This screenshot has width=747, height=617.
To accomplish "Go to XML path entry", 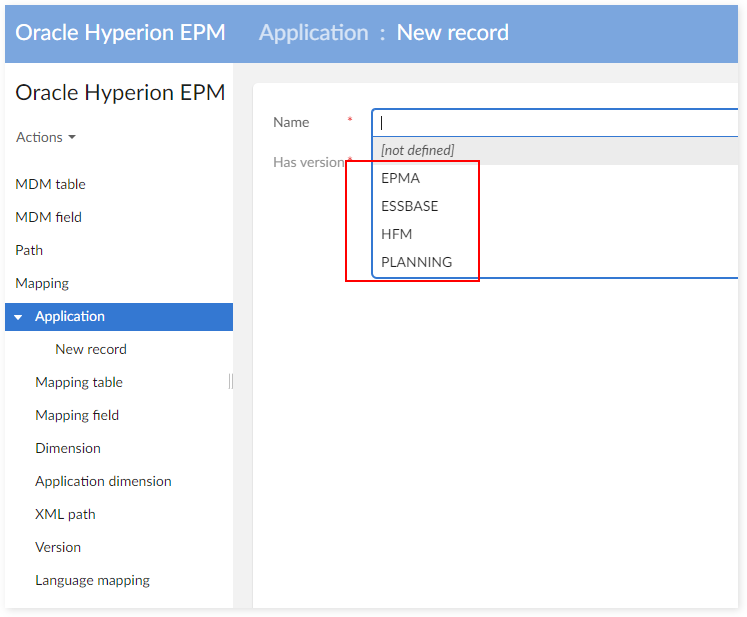I will (66, 514).
